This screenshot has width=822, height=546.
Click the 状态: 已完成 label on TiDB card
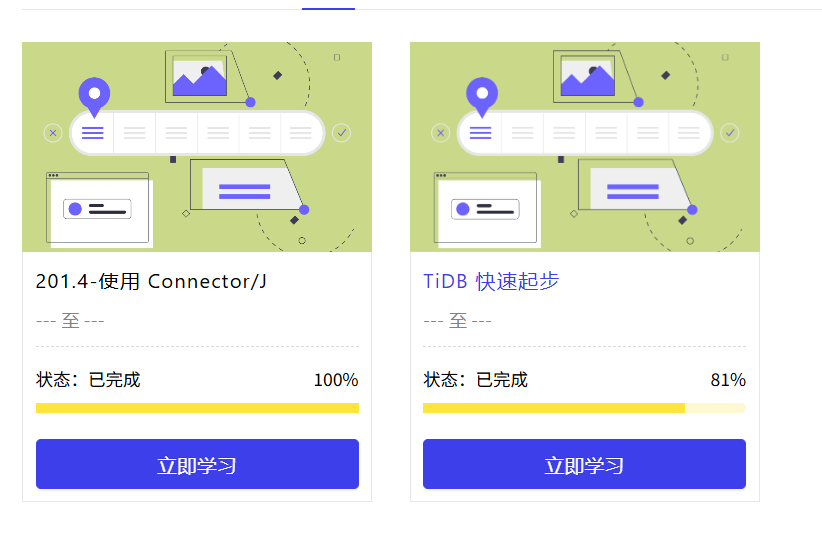click(475, 380)
